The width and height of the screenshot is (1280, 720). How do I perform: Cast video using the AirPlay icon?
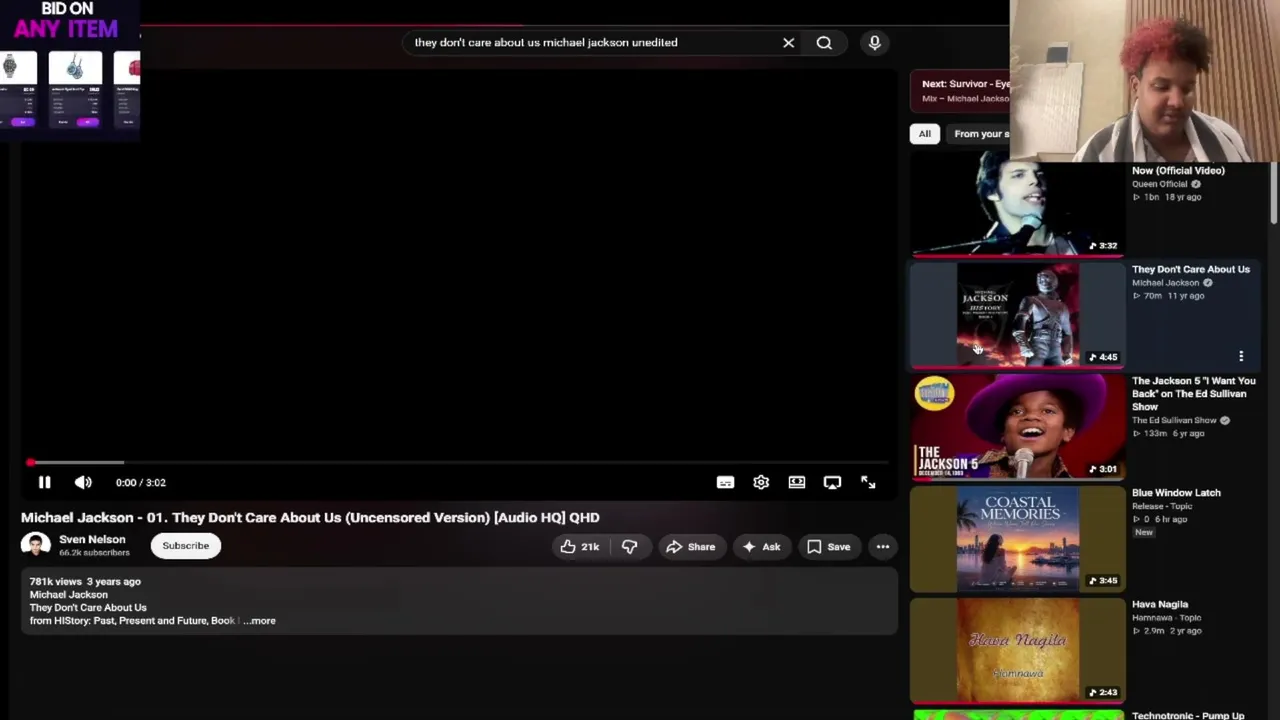832,482
